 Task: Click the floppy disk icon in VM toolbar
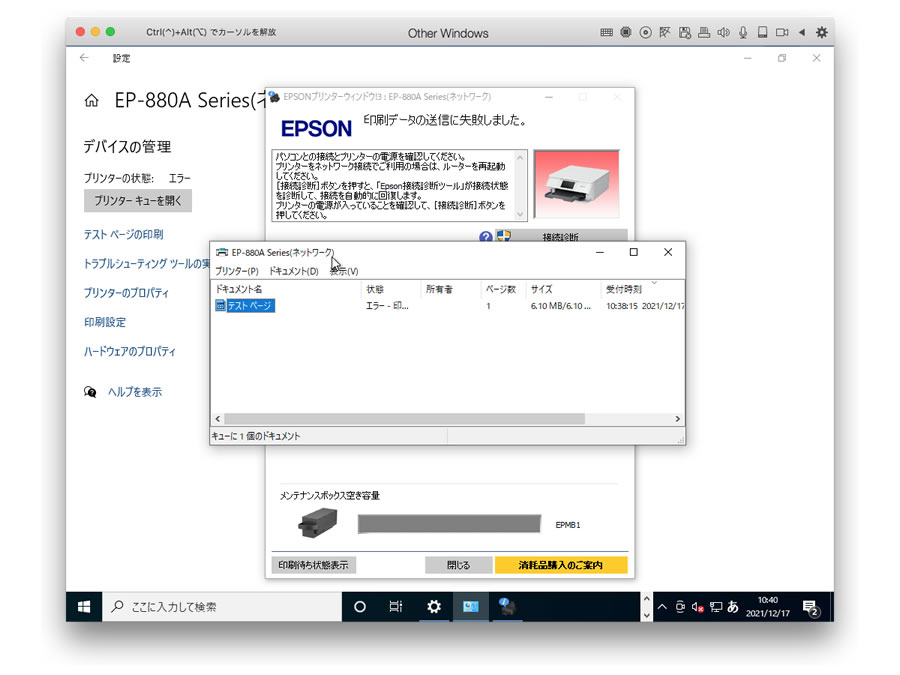point(684,33)
